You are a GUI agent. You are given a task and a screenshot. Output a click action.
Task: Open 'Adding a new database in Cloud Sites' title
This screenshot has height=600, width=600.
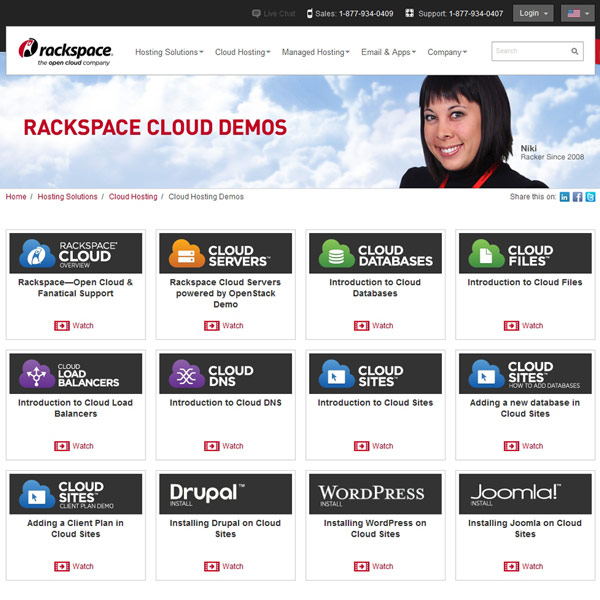pyautogui.click(x=525, y=408)
